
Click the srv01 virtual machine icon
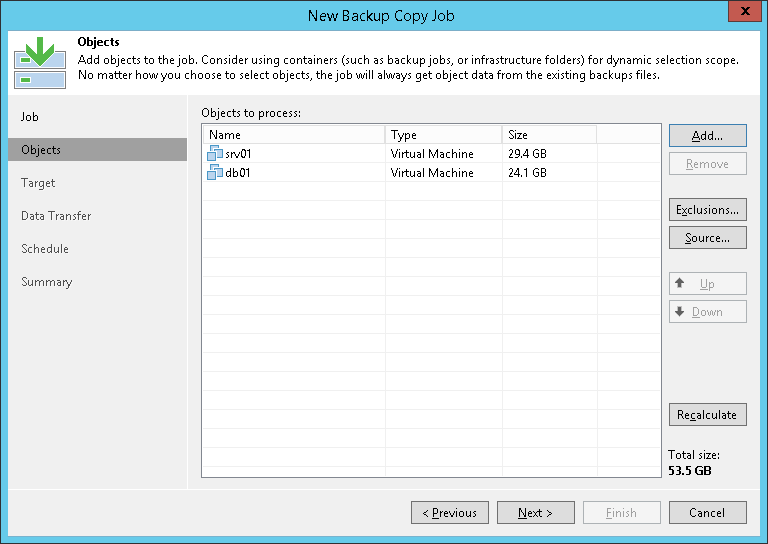click(215, 153)
